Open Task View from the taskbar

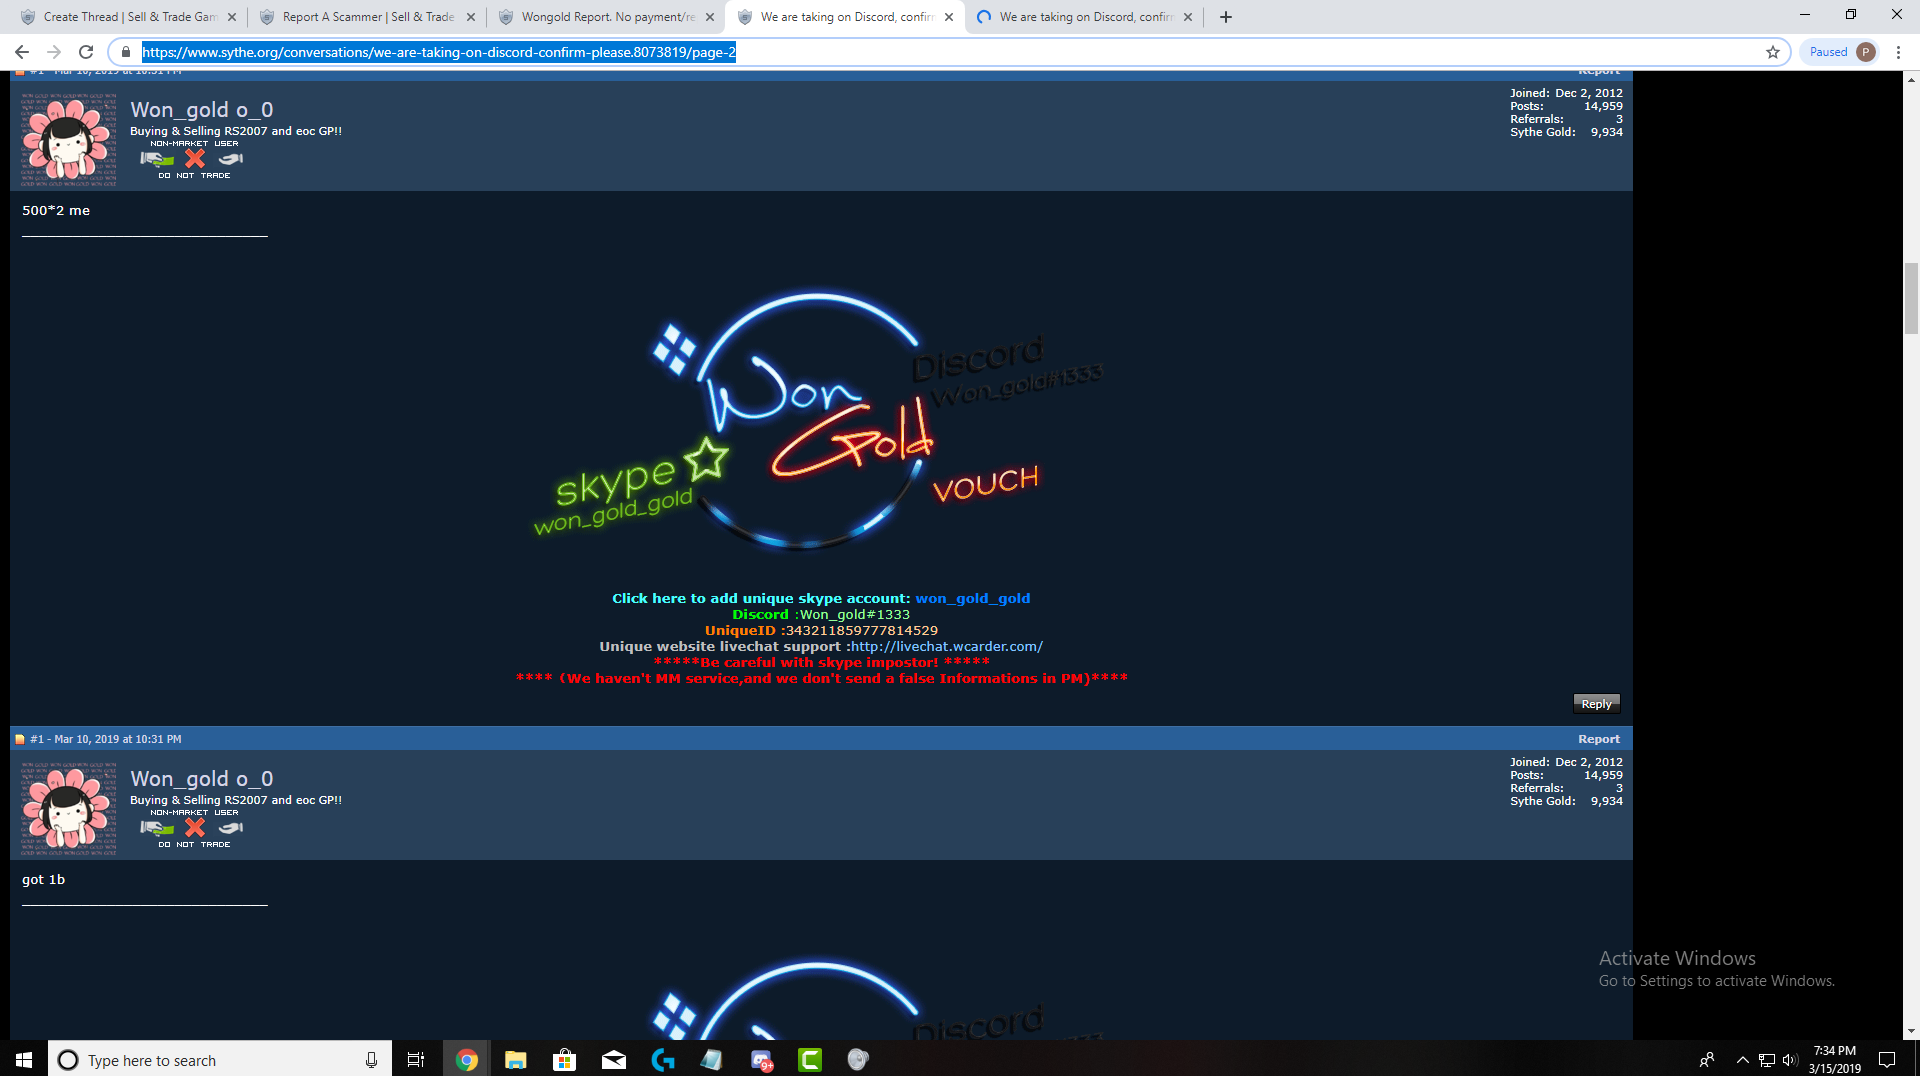pos(416,1060)
